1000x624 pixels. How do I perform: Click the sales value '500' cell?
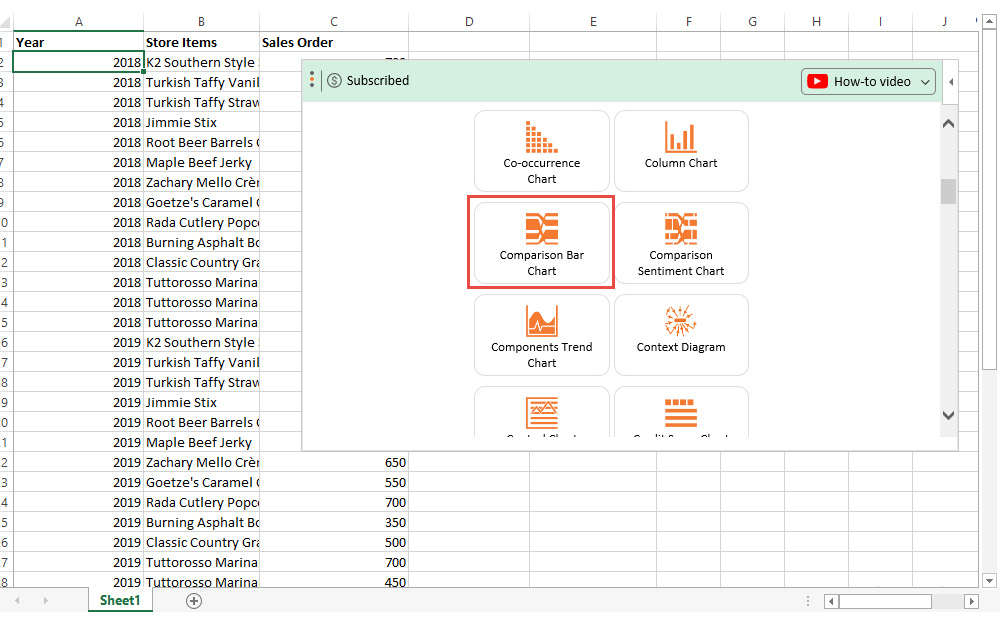click(334, 543)
